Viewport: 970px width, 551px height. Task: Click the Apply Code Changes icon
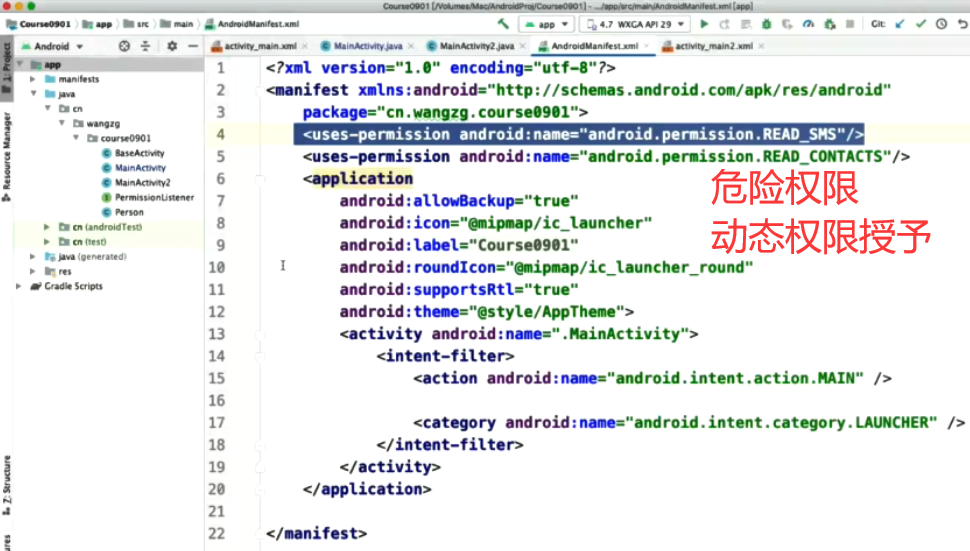[745, 24]
